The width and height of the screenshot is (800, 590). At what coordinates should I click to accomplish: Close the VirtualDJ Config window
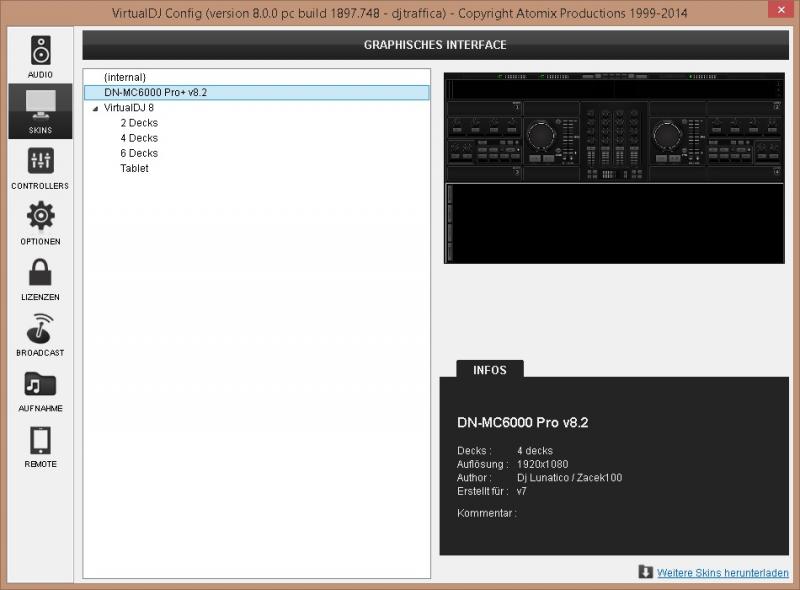(x=781, y=9)
